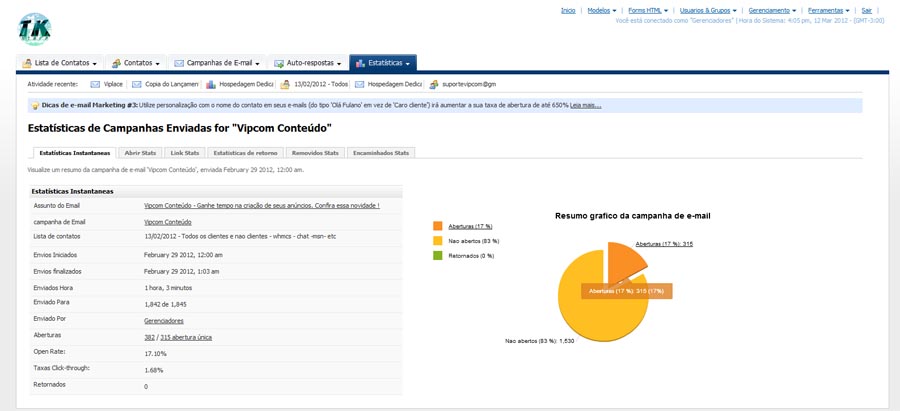Follow the Leia mais... tip link
This screenshot has width=900, height=411.
pos(585,106)
